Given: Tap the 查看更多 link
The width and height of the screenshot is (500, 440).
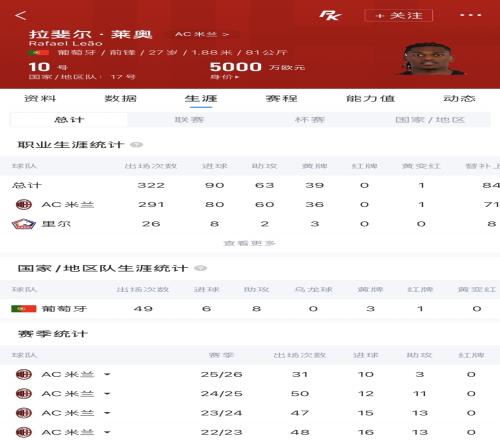Looking at the screenshot, I should coord(249,243).
